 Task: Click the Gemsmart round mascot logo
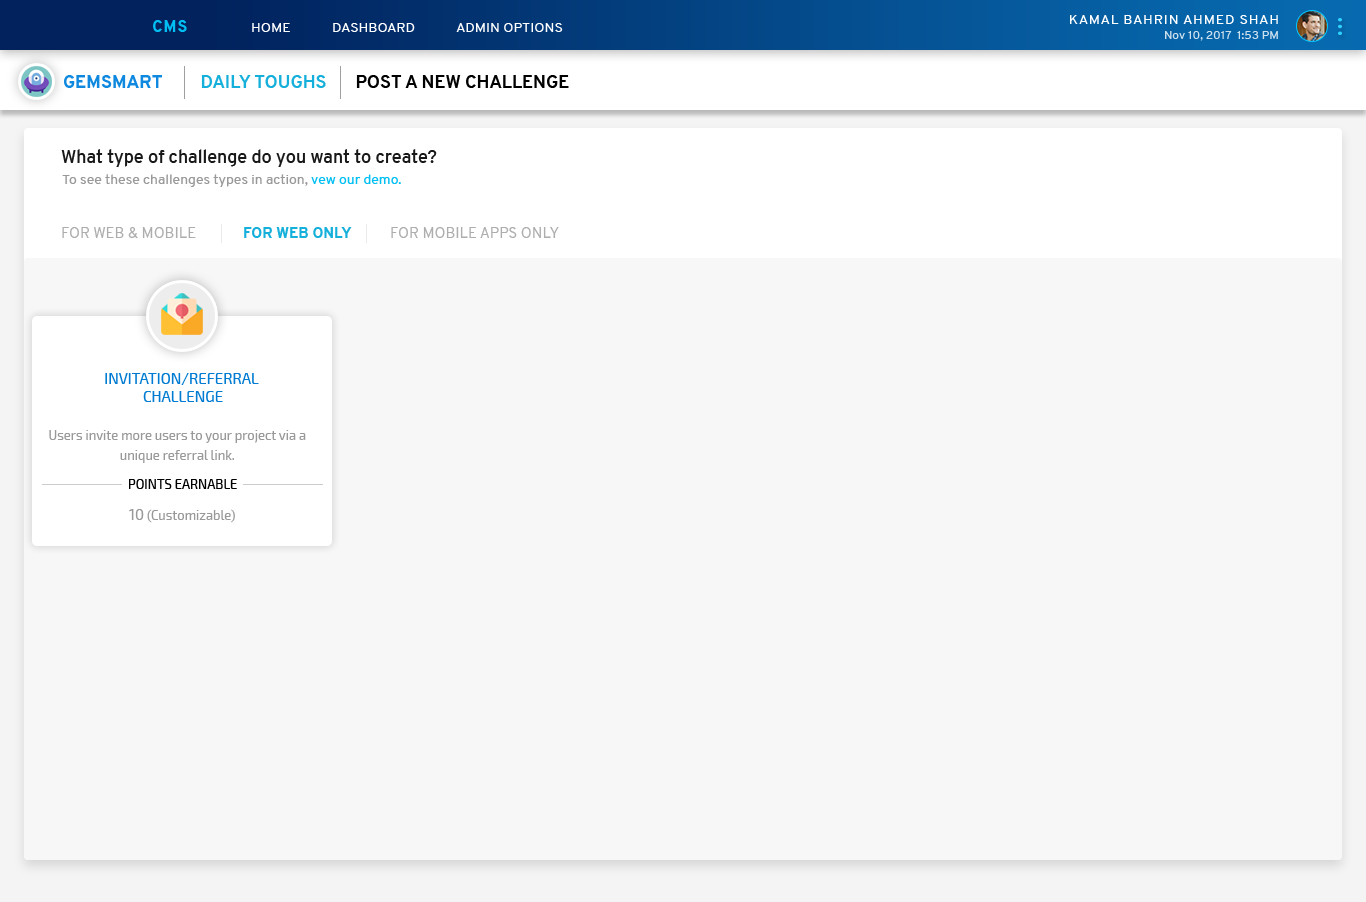tap(36, 81)
